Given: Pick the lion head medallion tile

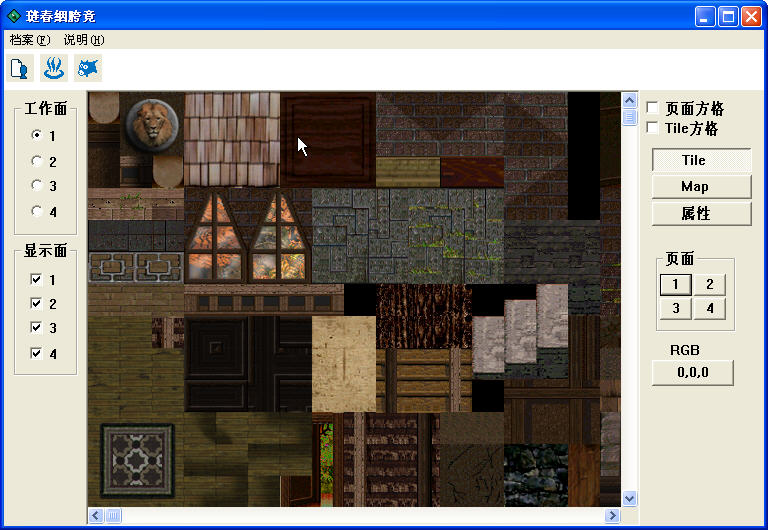Looking at the screenshot, I should (x=152, y=122).
